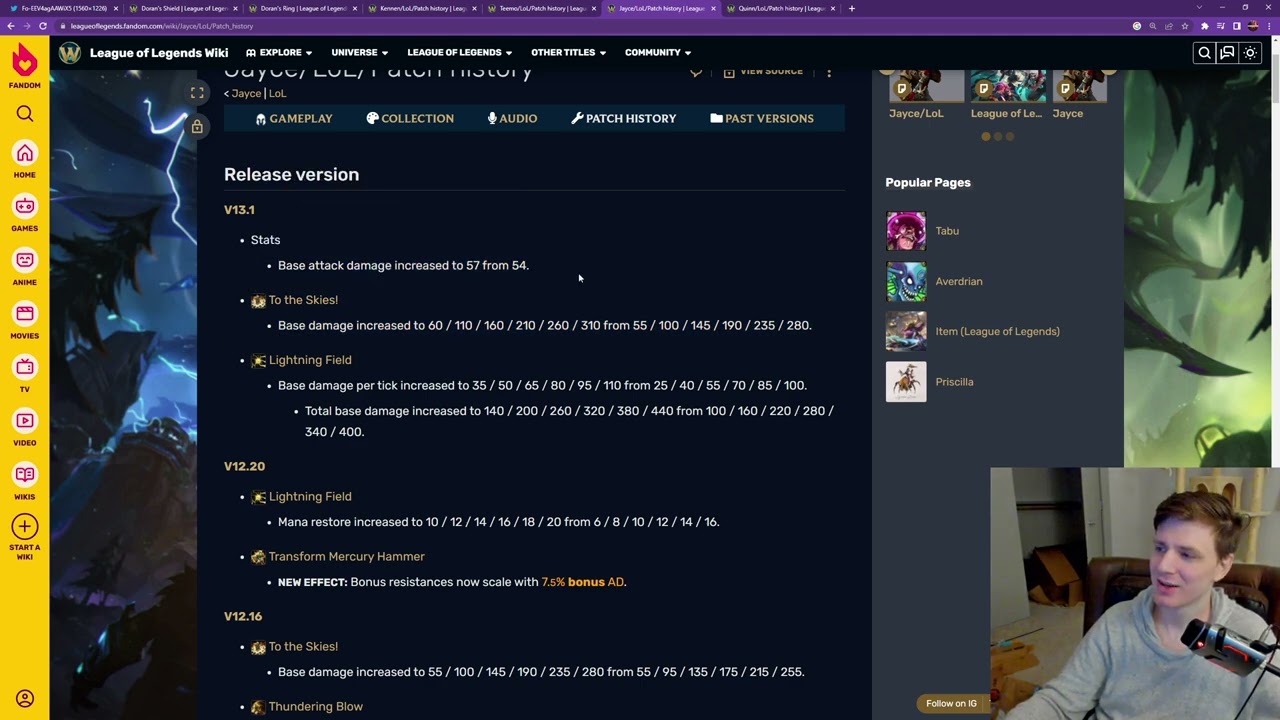Open the Averdrian popular page

(958, 281)
